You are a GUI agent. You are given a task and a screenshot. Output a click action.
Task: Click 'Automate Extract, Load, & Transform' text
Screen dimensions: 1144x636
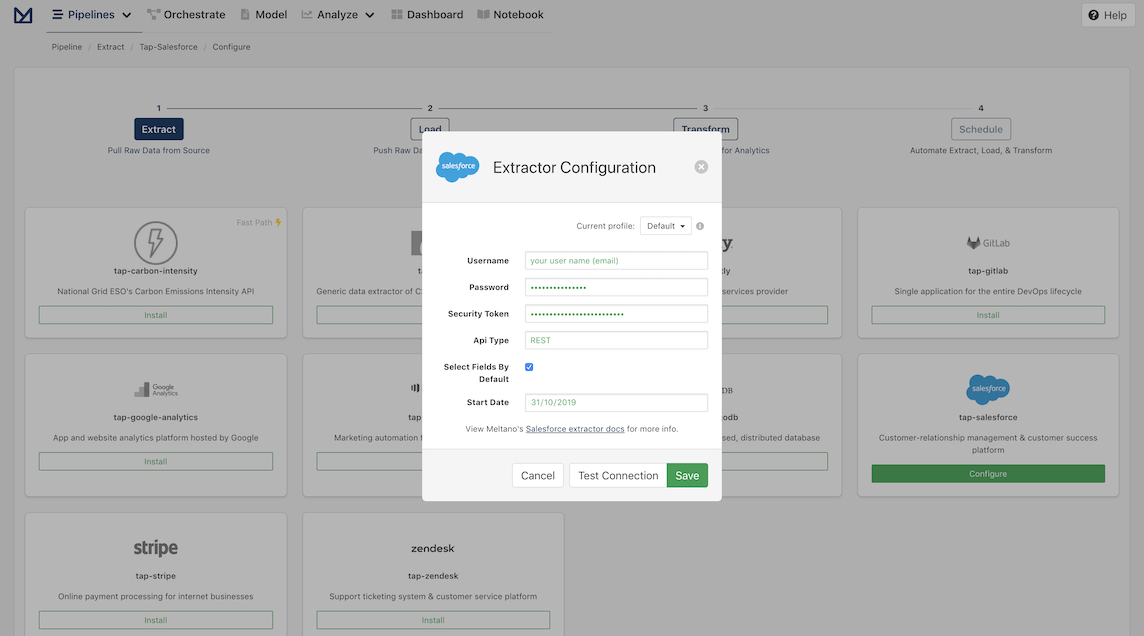981,150
